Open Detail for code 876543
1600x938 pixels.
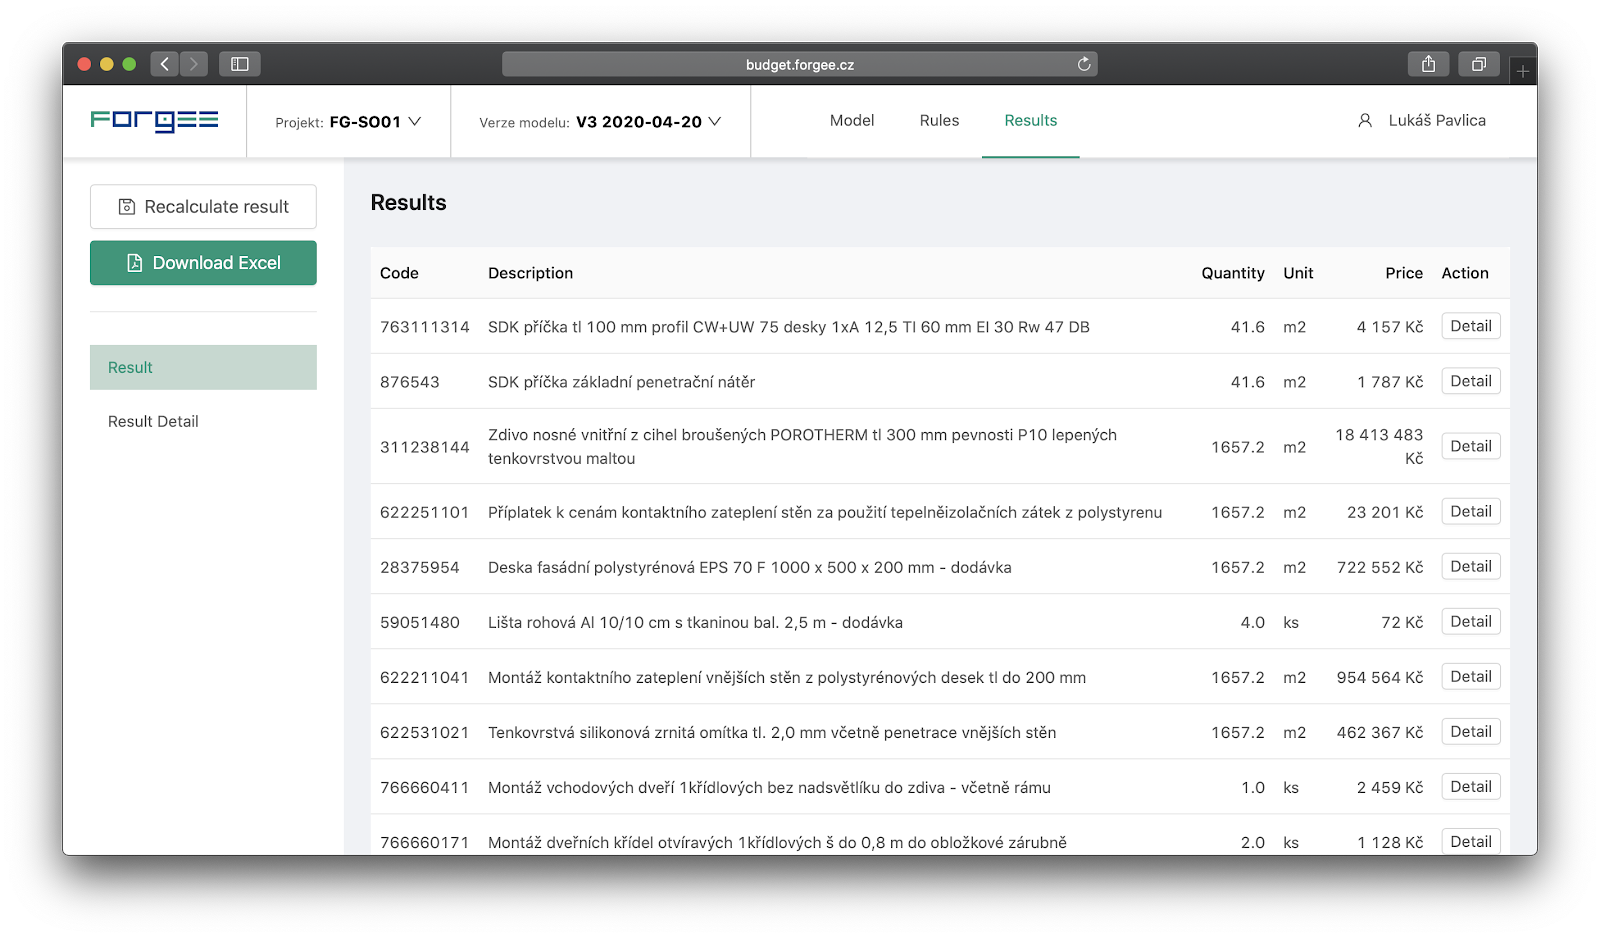coord(1471,381)
